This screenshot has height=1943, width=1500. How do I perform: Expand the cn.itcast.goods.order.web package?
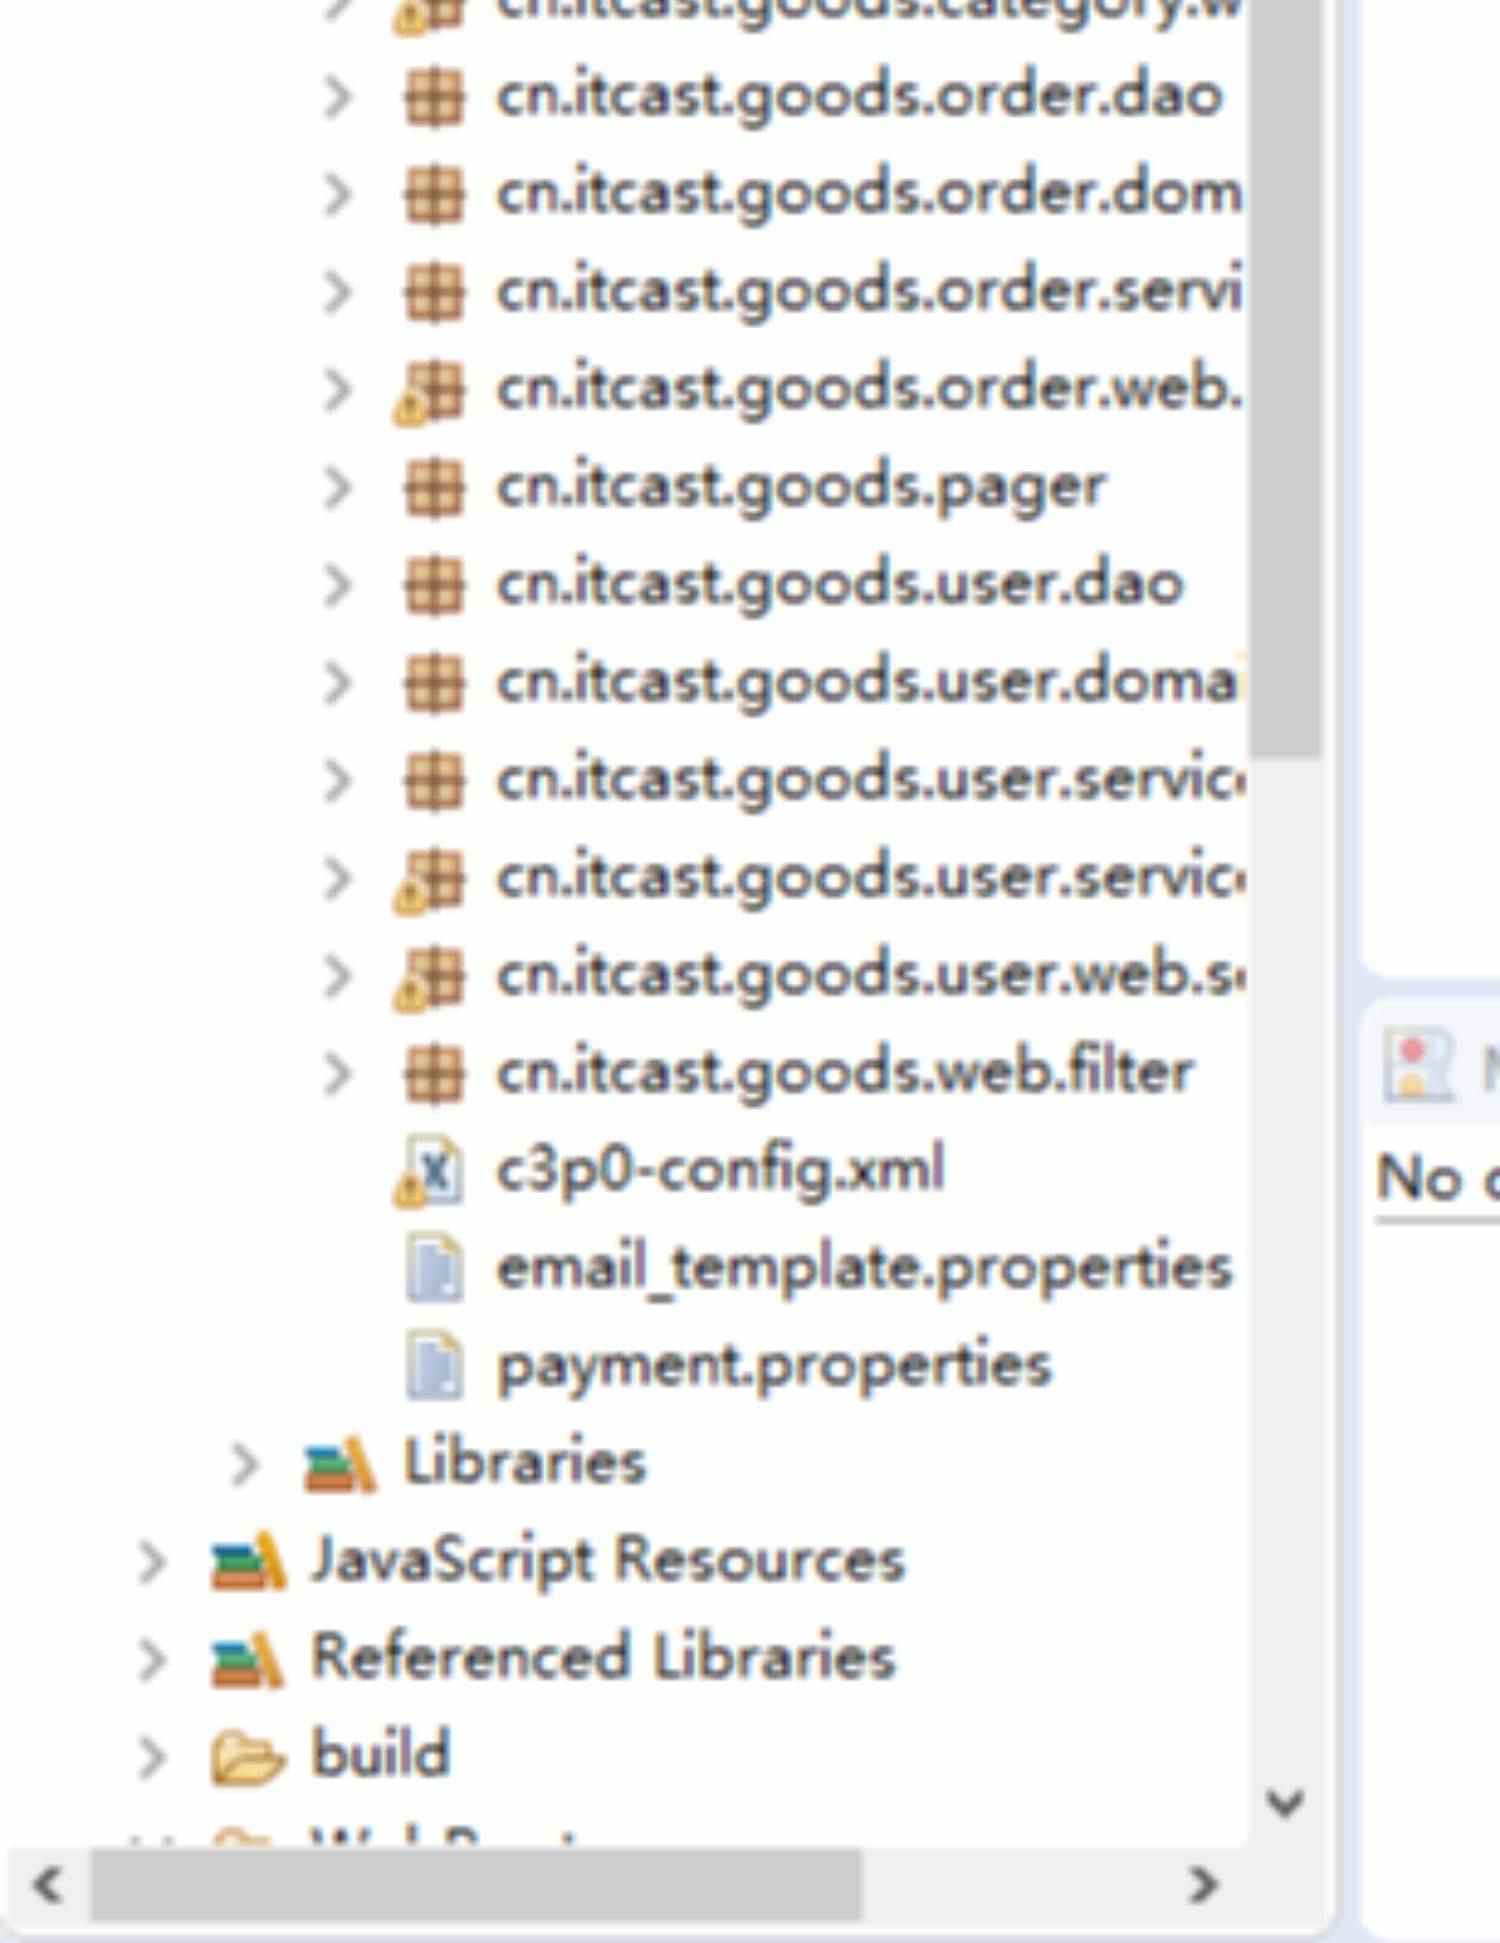click(x=338, y=390)
